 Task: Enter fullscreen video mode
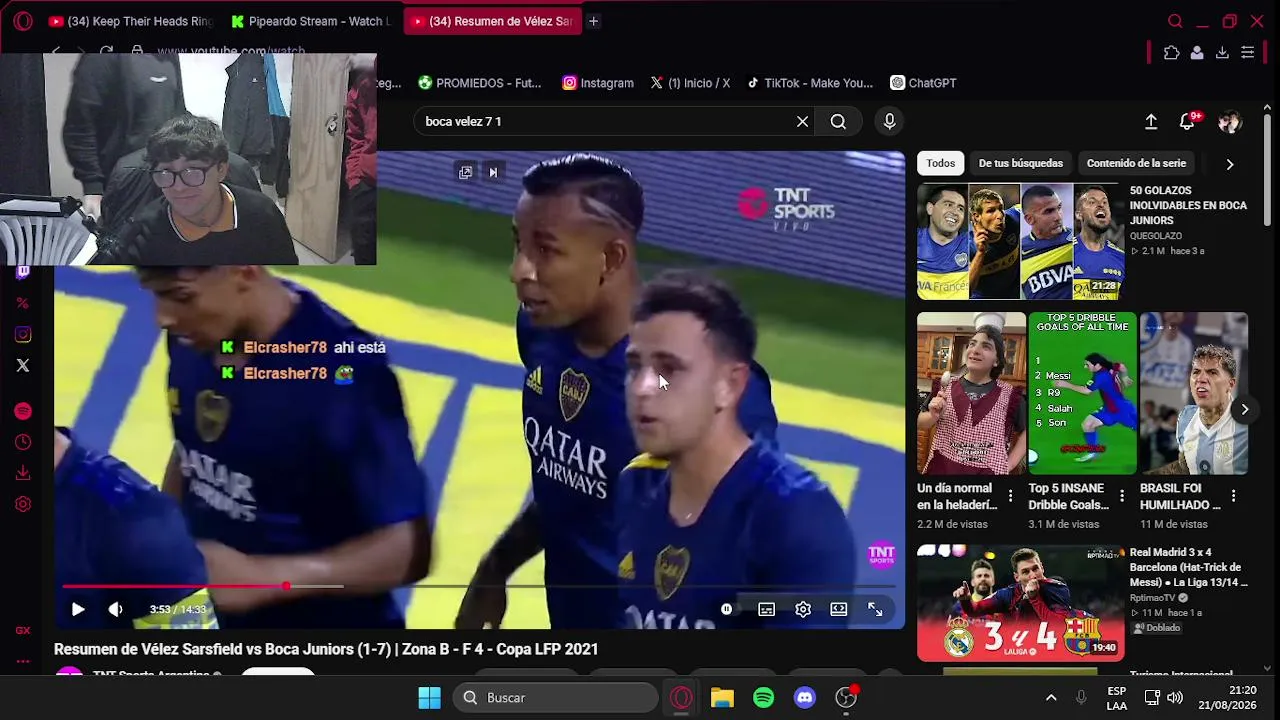click(x=875, y=609)
